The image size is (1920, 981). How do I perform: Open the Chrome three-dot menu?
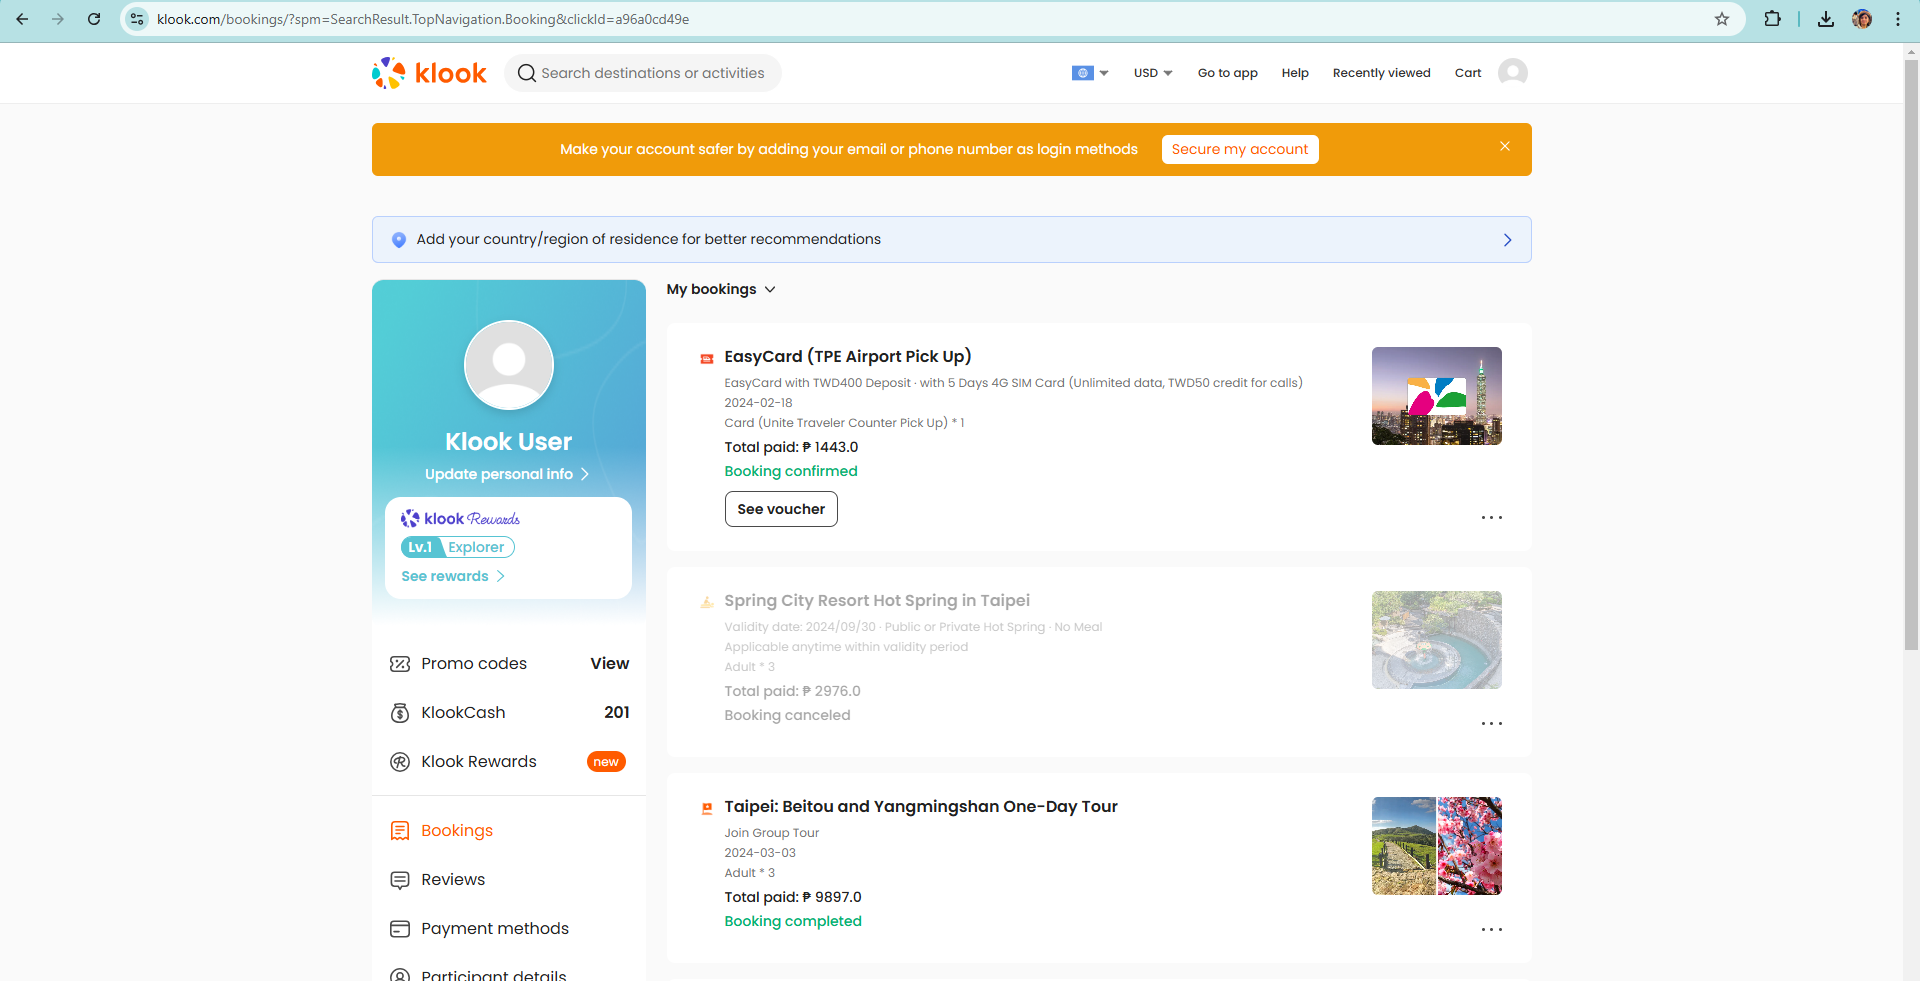point(1898,19)
